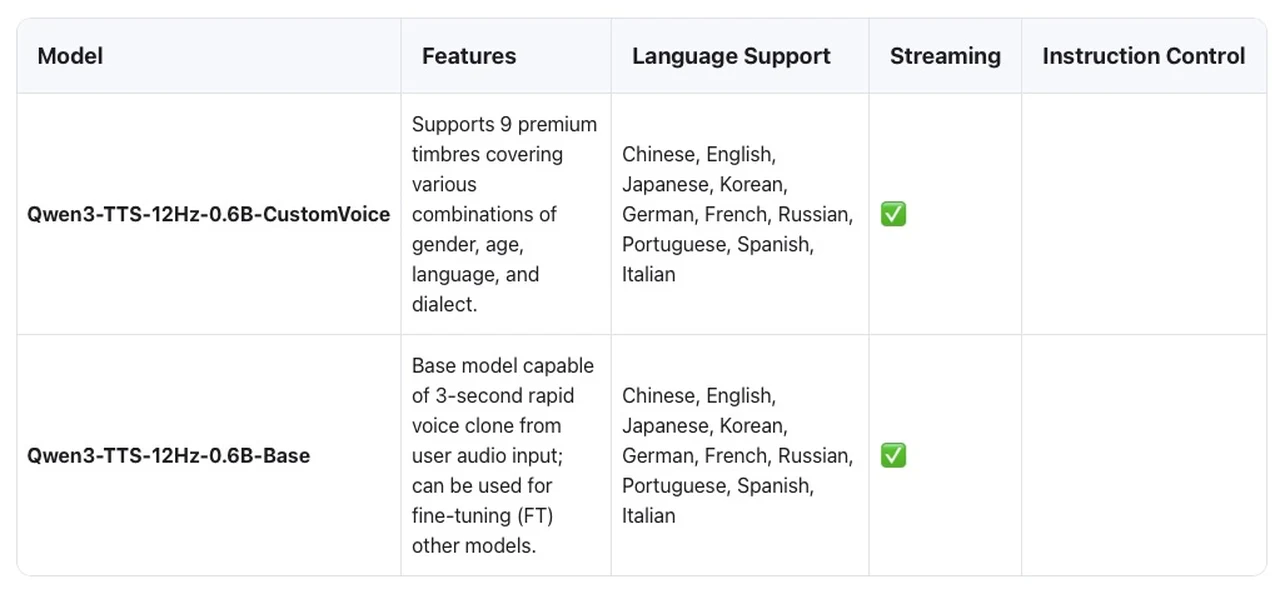Click 'German, French, Russian,' in the Base row
The height and width of the screenshot is (589, 1280).
(737, 456)
